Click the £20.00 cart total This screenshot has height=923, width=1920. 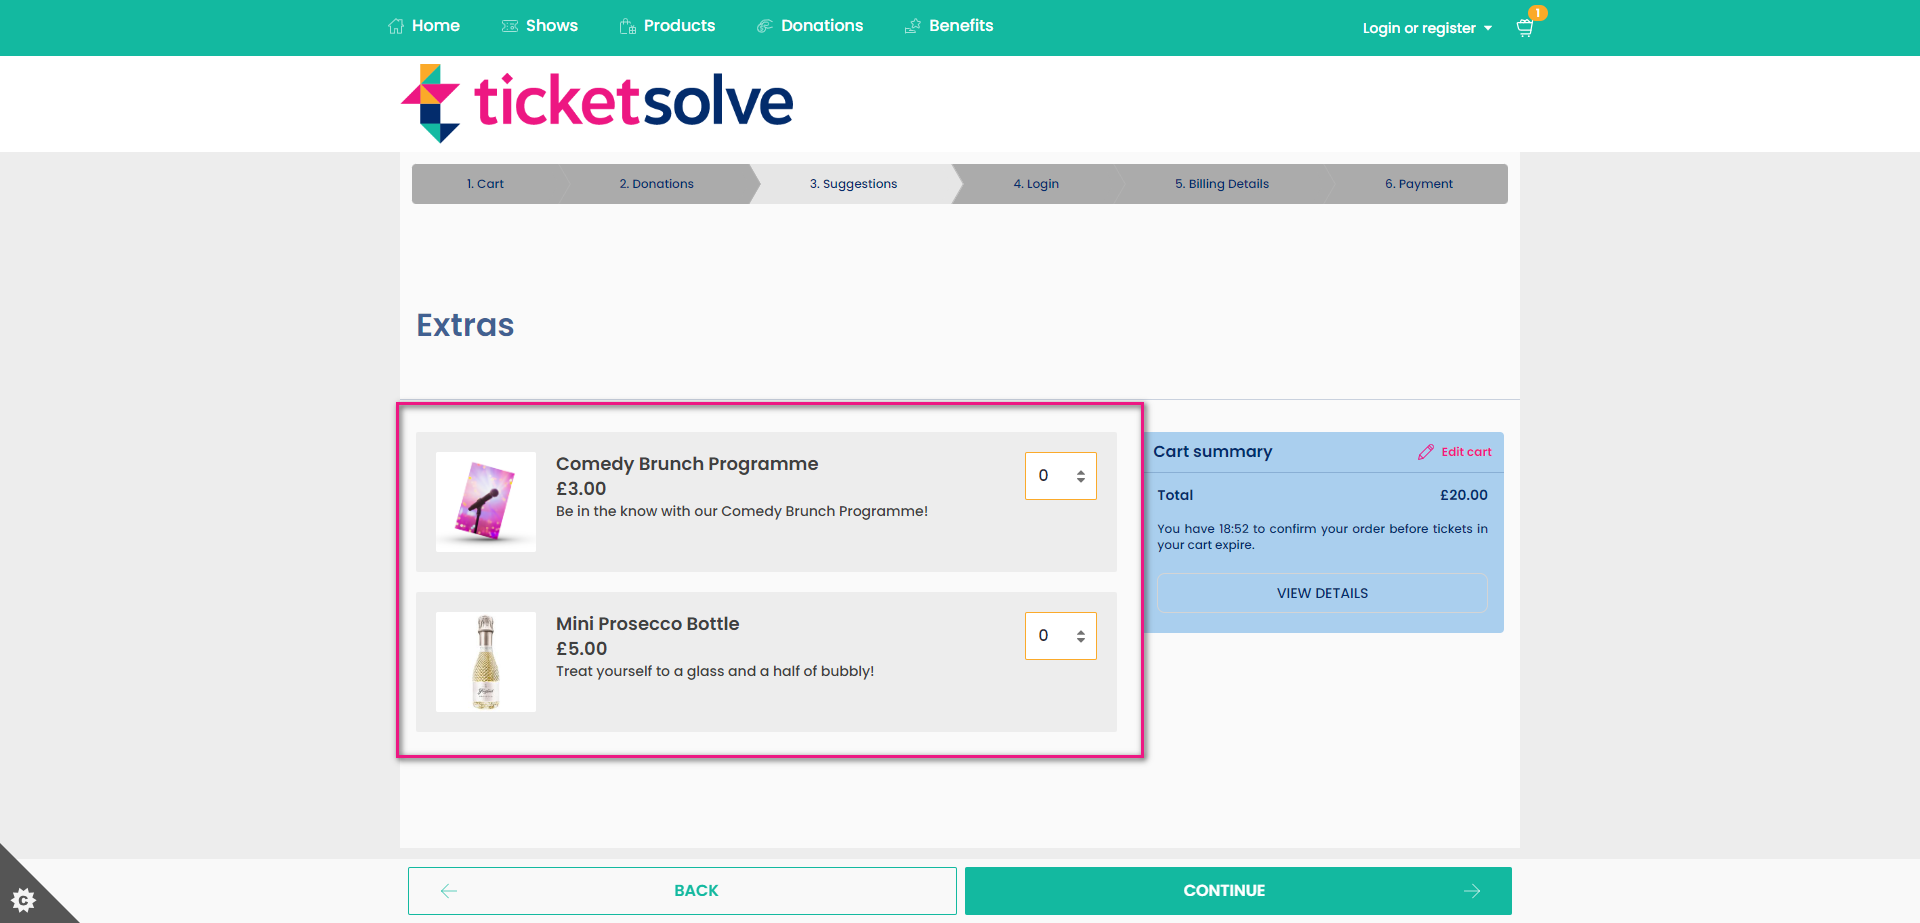pyautogui.click(x=1464, y=495)
